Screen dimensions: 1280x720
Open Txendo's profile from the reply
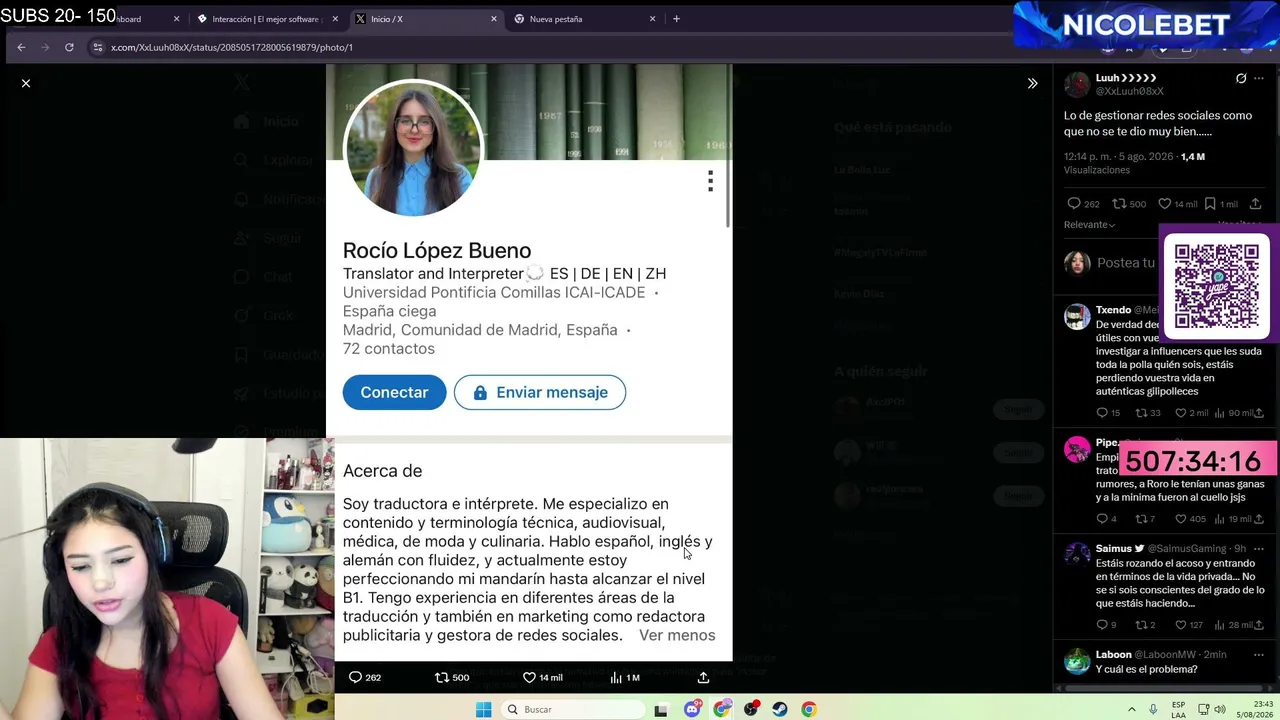1113,310
